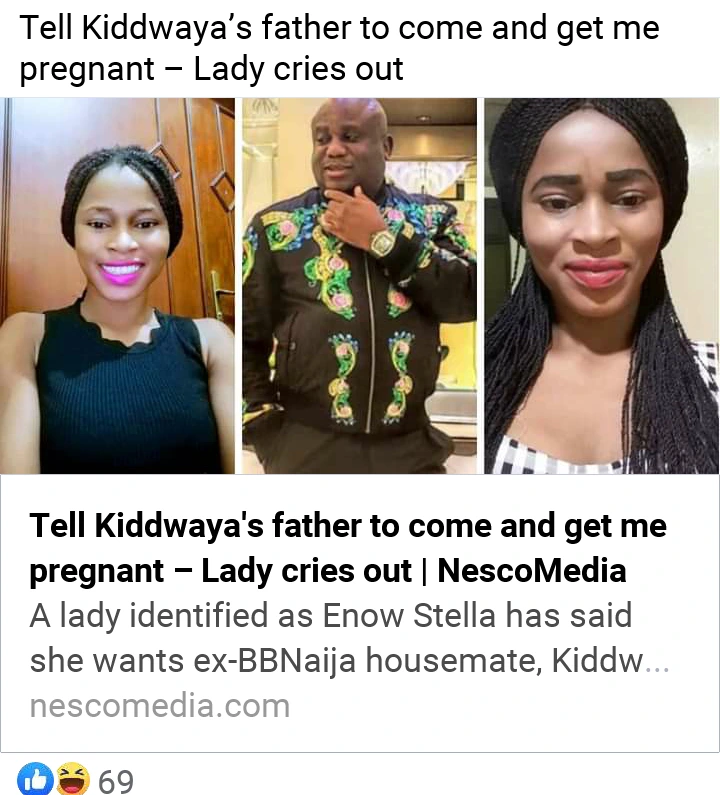Click the Haha laughing reaction icon
This screenshot has width=720, height=795.
(x=72, y=778)
